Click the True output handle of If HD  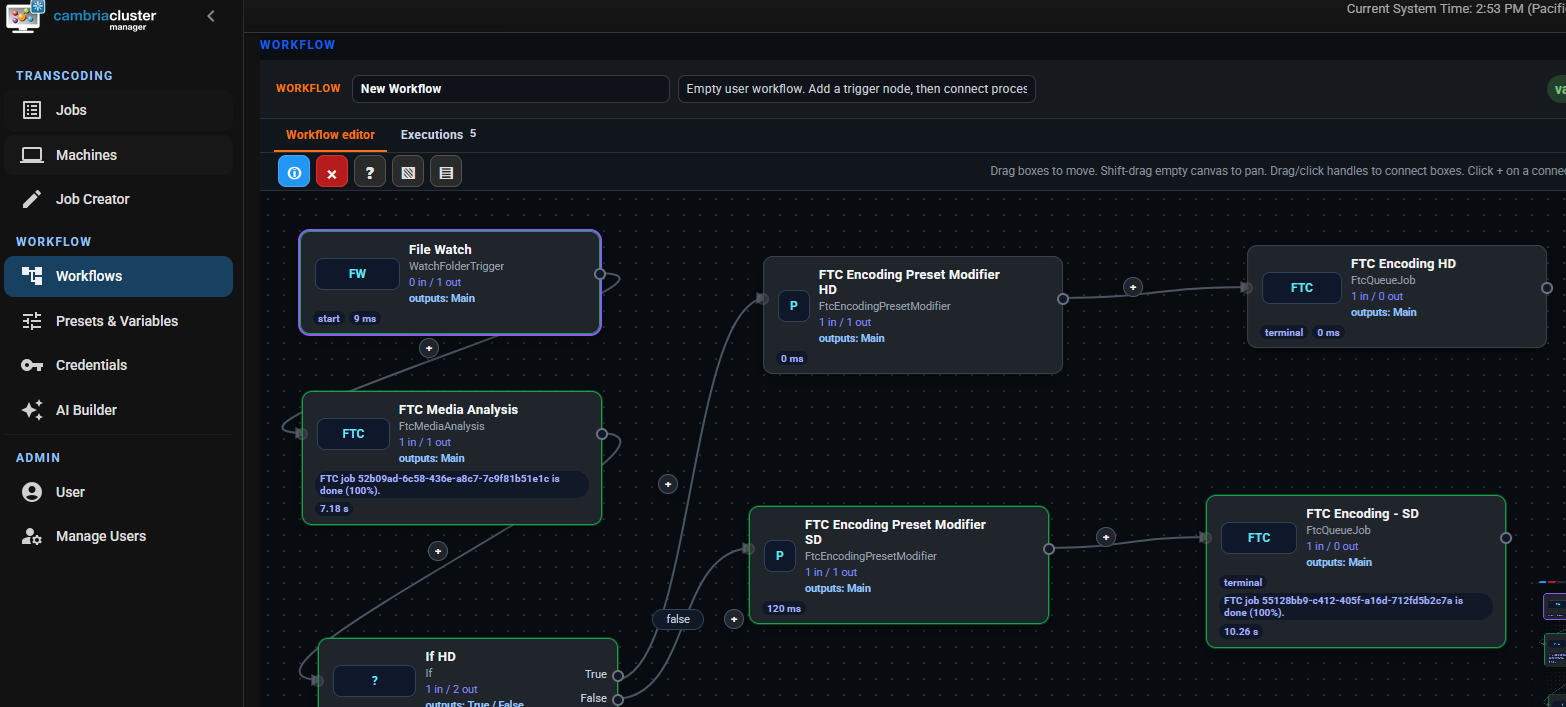[x=618, y=675]
